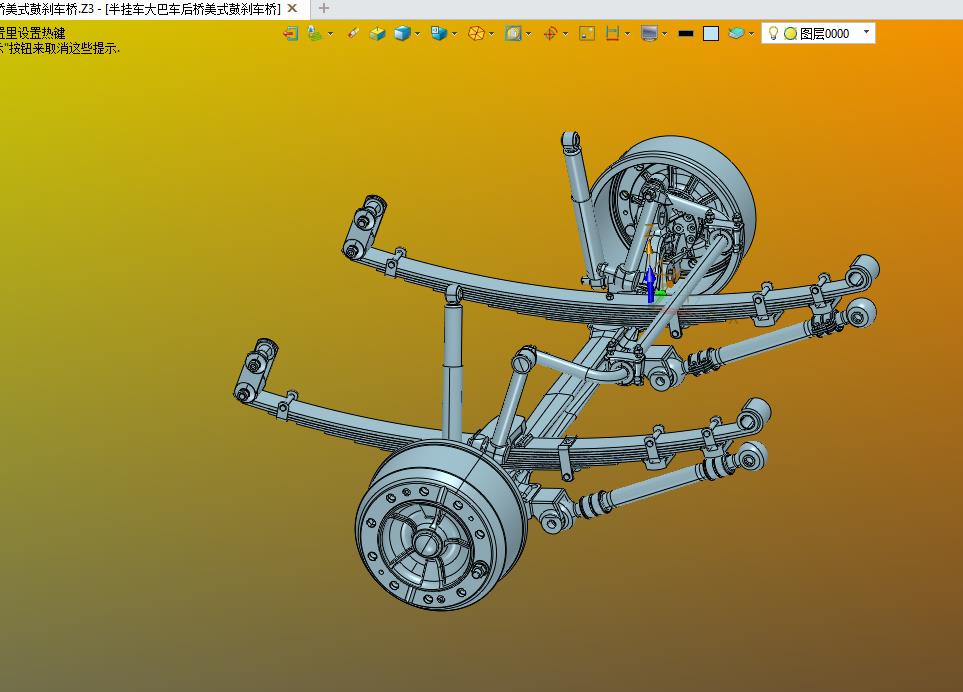Screen dimensions: 963x692
Task: Click the red crosshair target icon
Action: click(550, 33)
